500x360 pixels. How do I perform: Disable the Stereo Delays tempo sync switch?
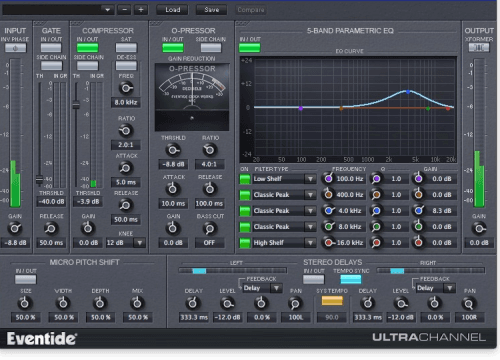tap(351, 279)
